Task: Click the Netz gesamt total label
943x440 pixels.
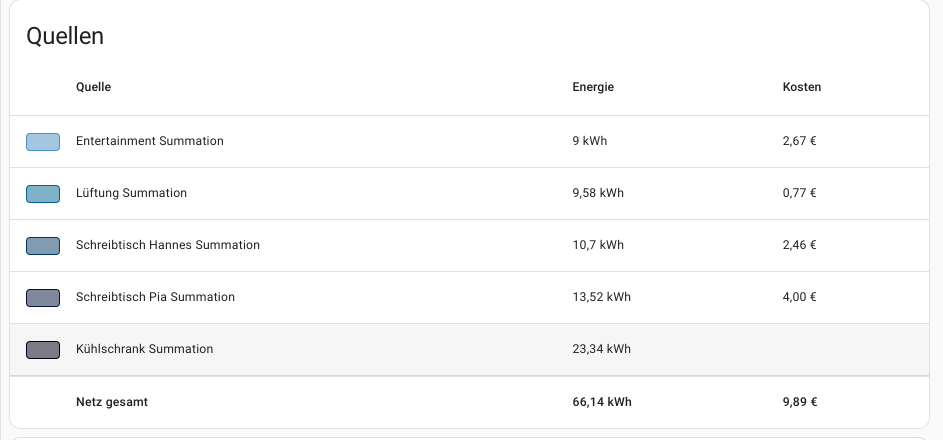Action: (112, 403)
